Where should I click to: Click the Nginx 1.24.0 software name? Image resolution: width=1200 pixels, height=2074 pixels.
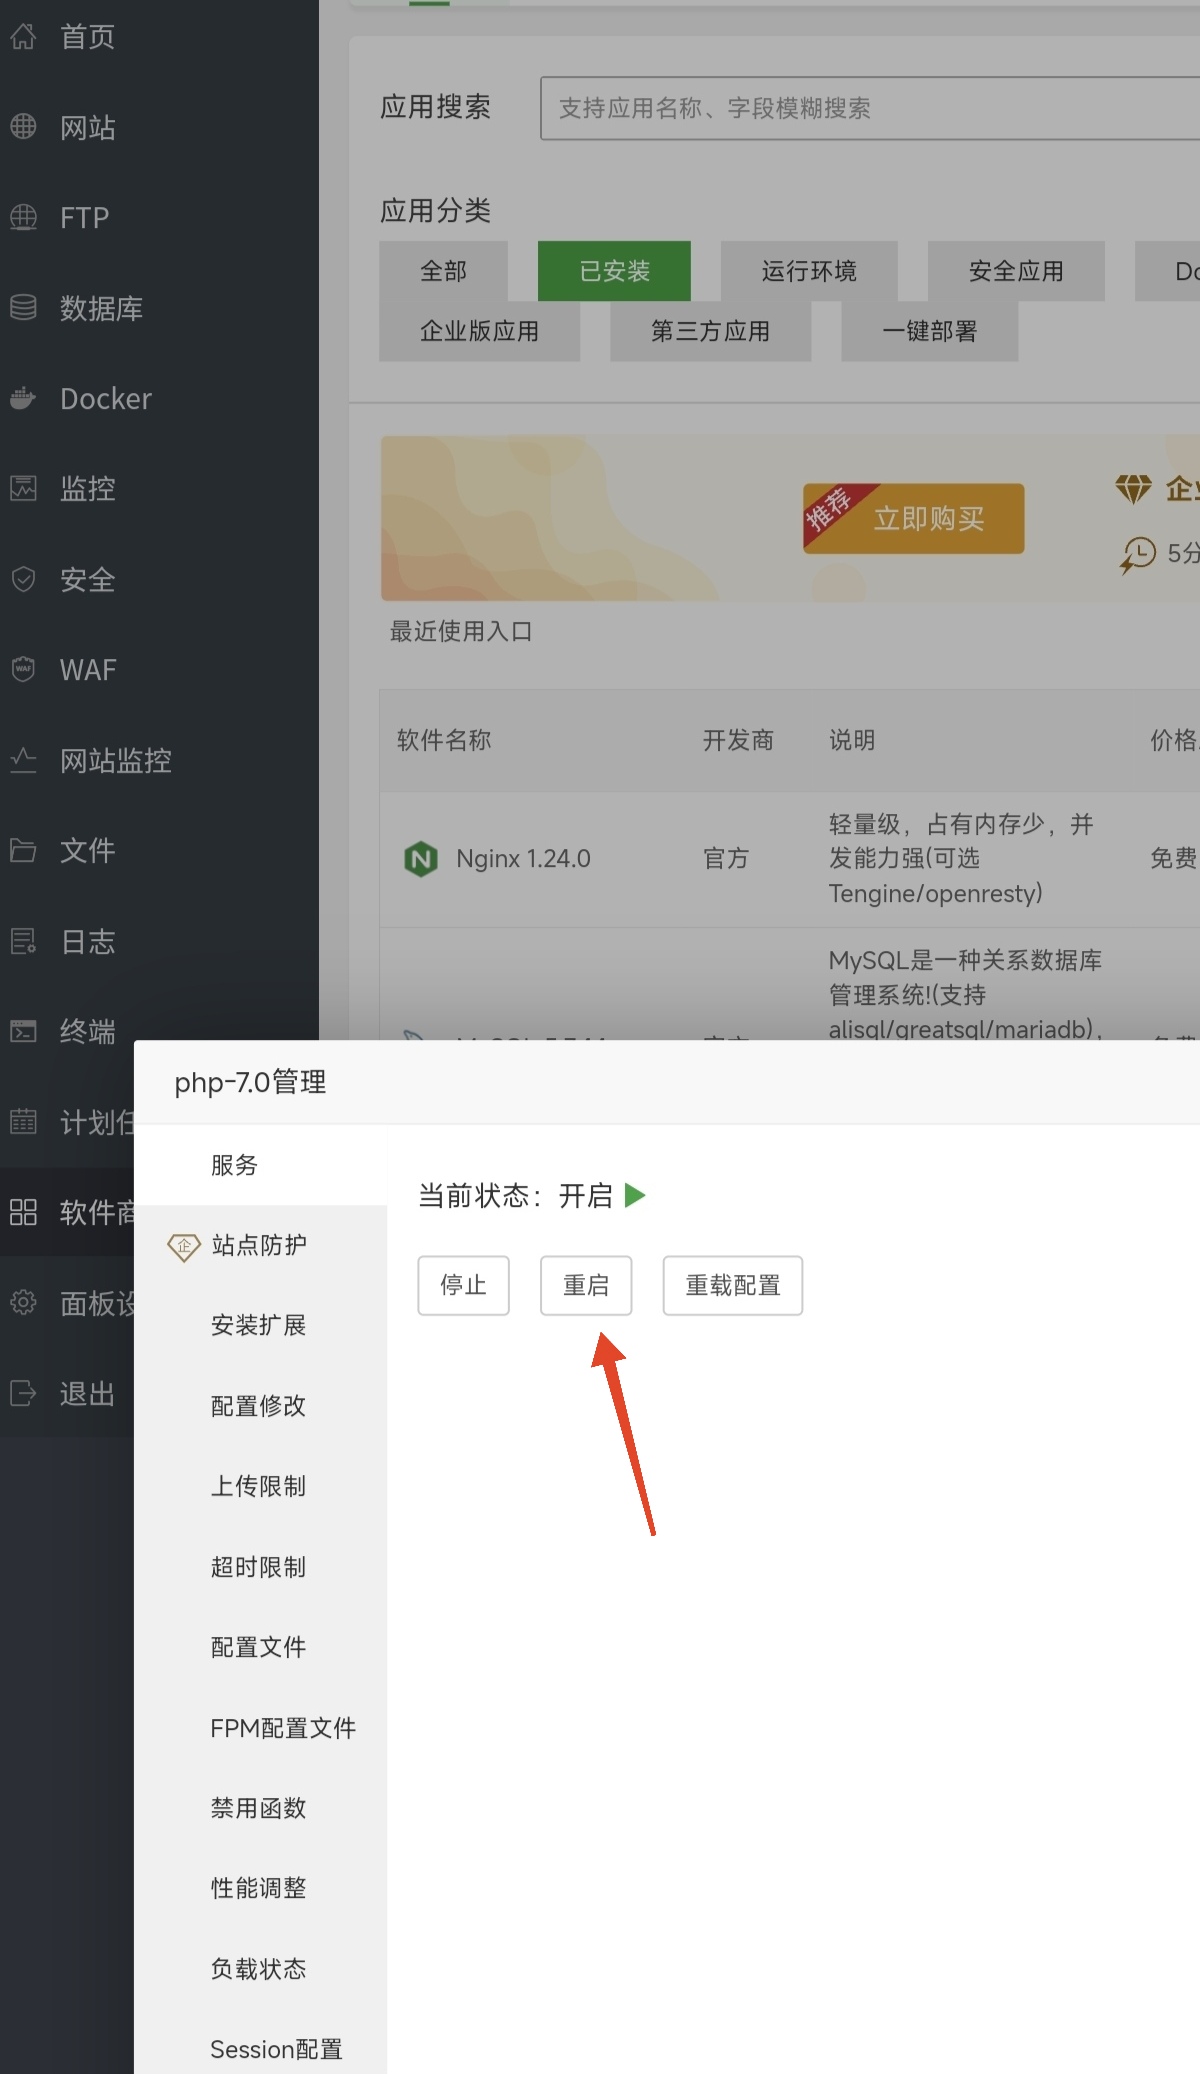click(523, 859)
